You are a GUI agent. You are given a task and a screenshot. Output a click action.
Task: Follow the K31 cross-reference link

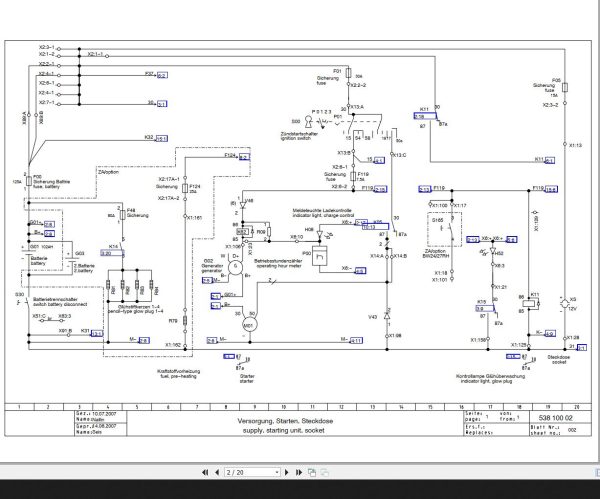click(x=96, y=333)
